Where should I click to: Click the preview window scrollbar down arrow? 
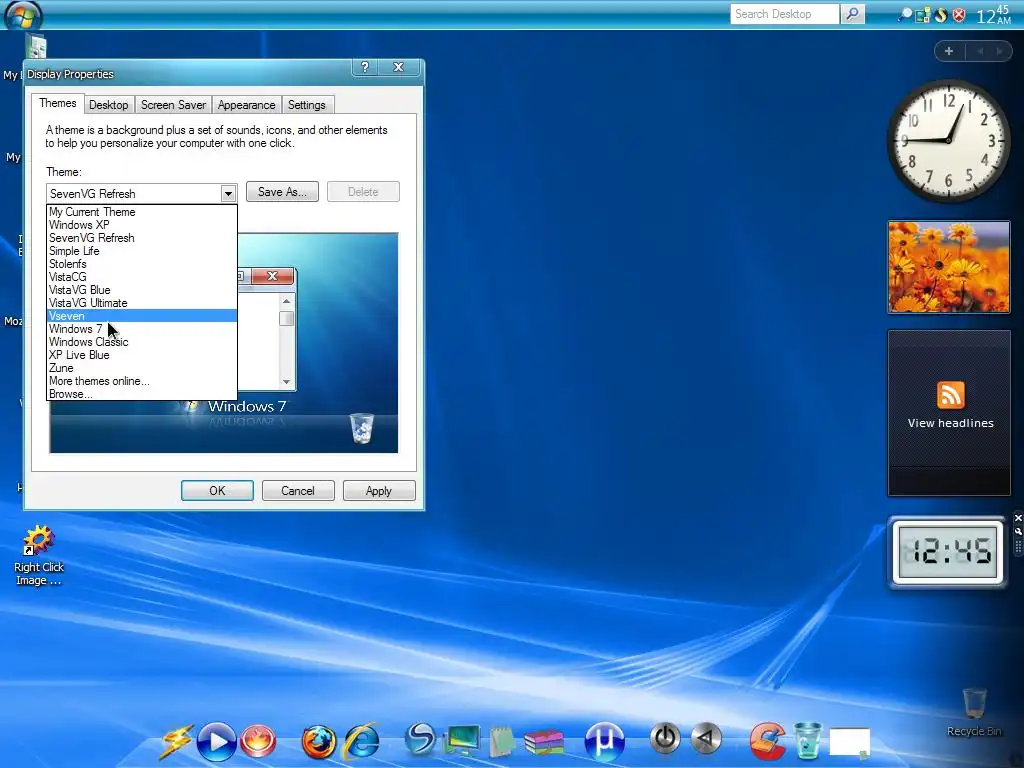click(286, 381)
